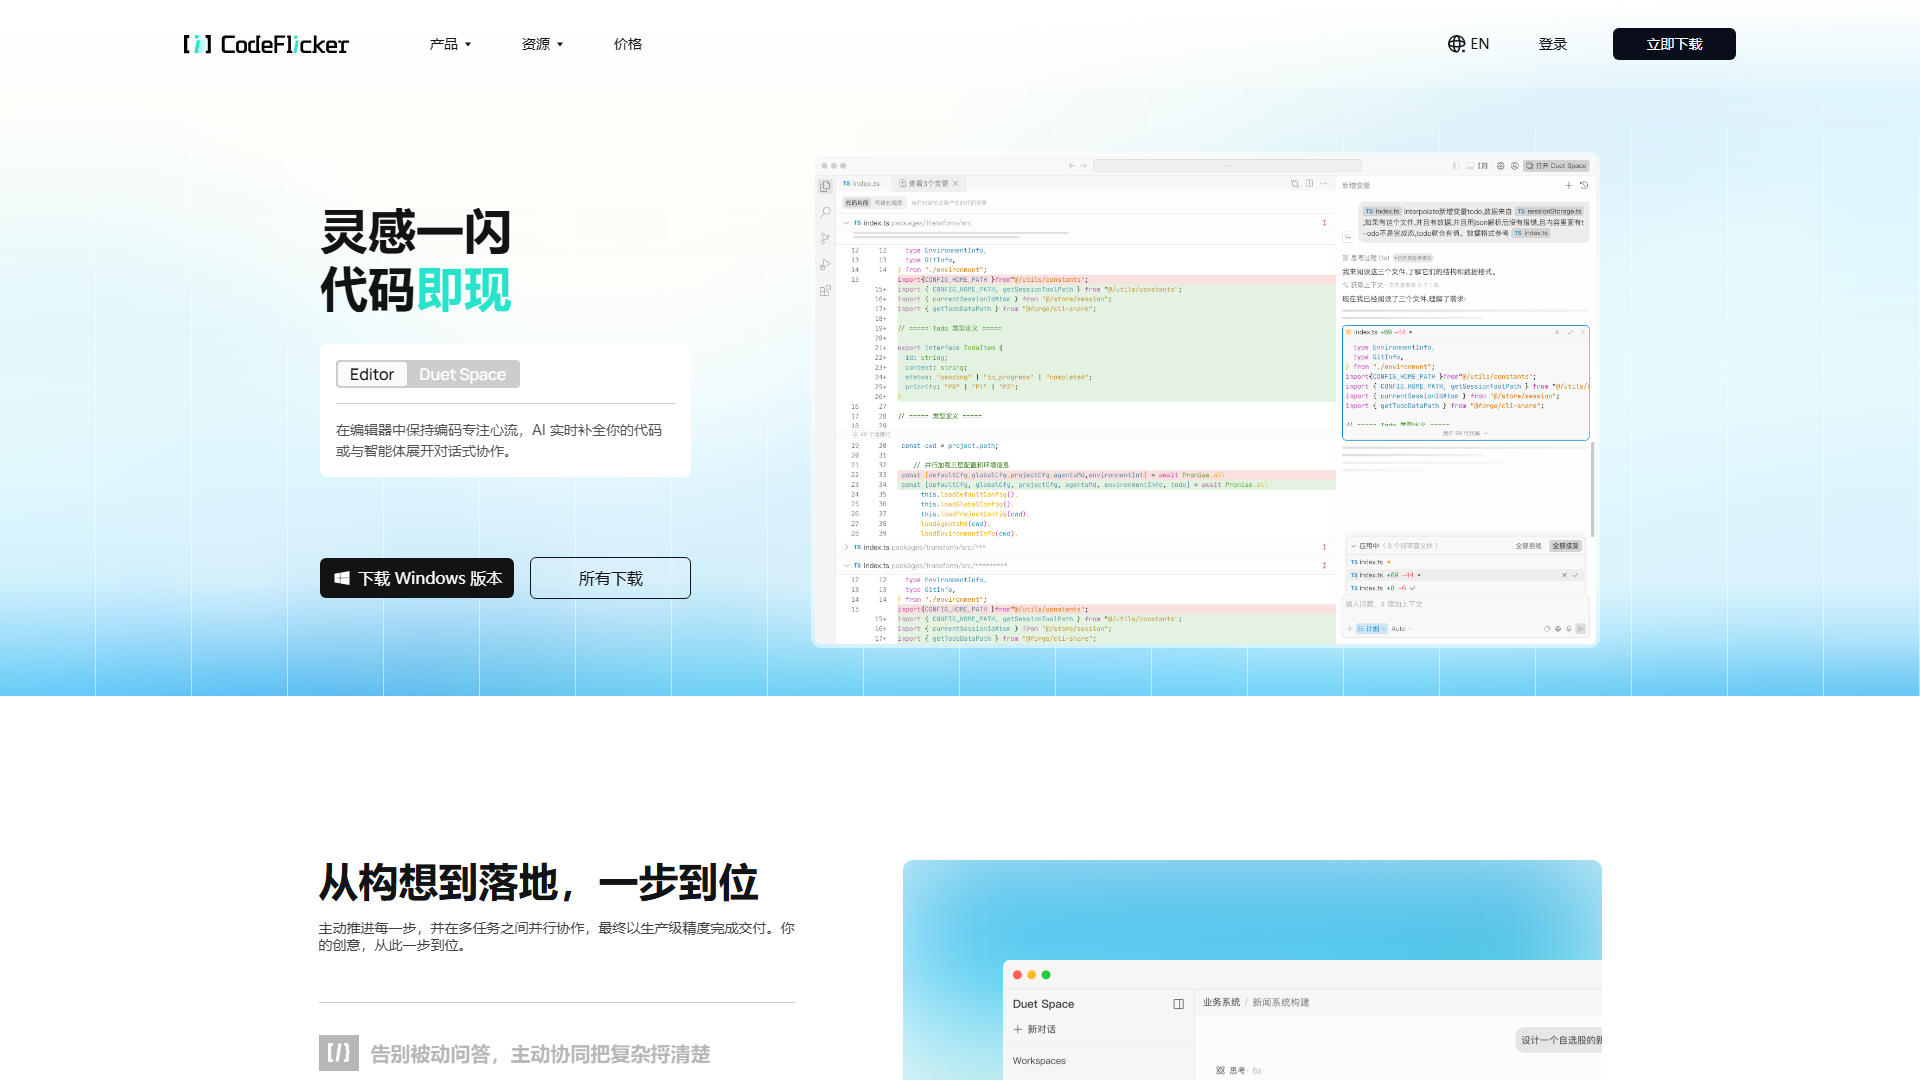Screen dimensions: 1920x1080
Task: Select Workspaces in Duet Space sidebar
Action: [1039, 1061]
